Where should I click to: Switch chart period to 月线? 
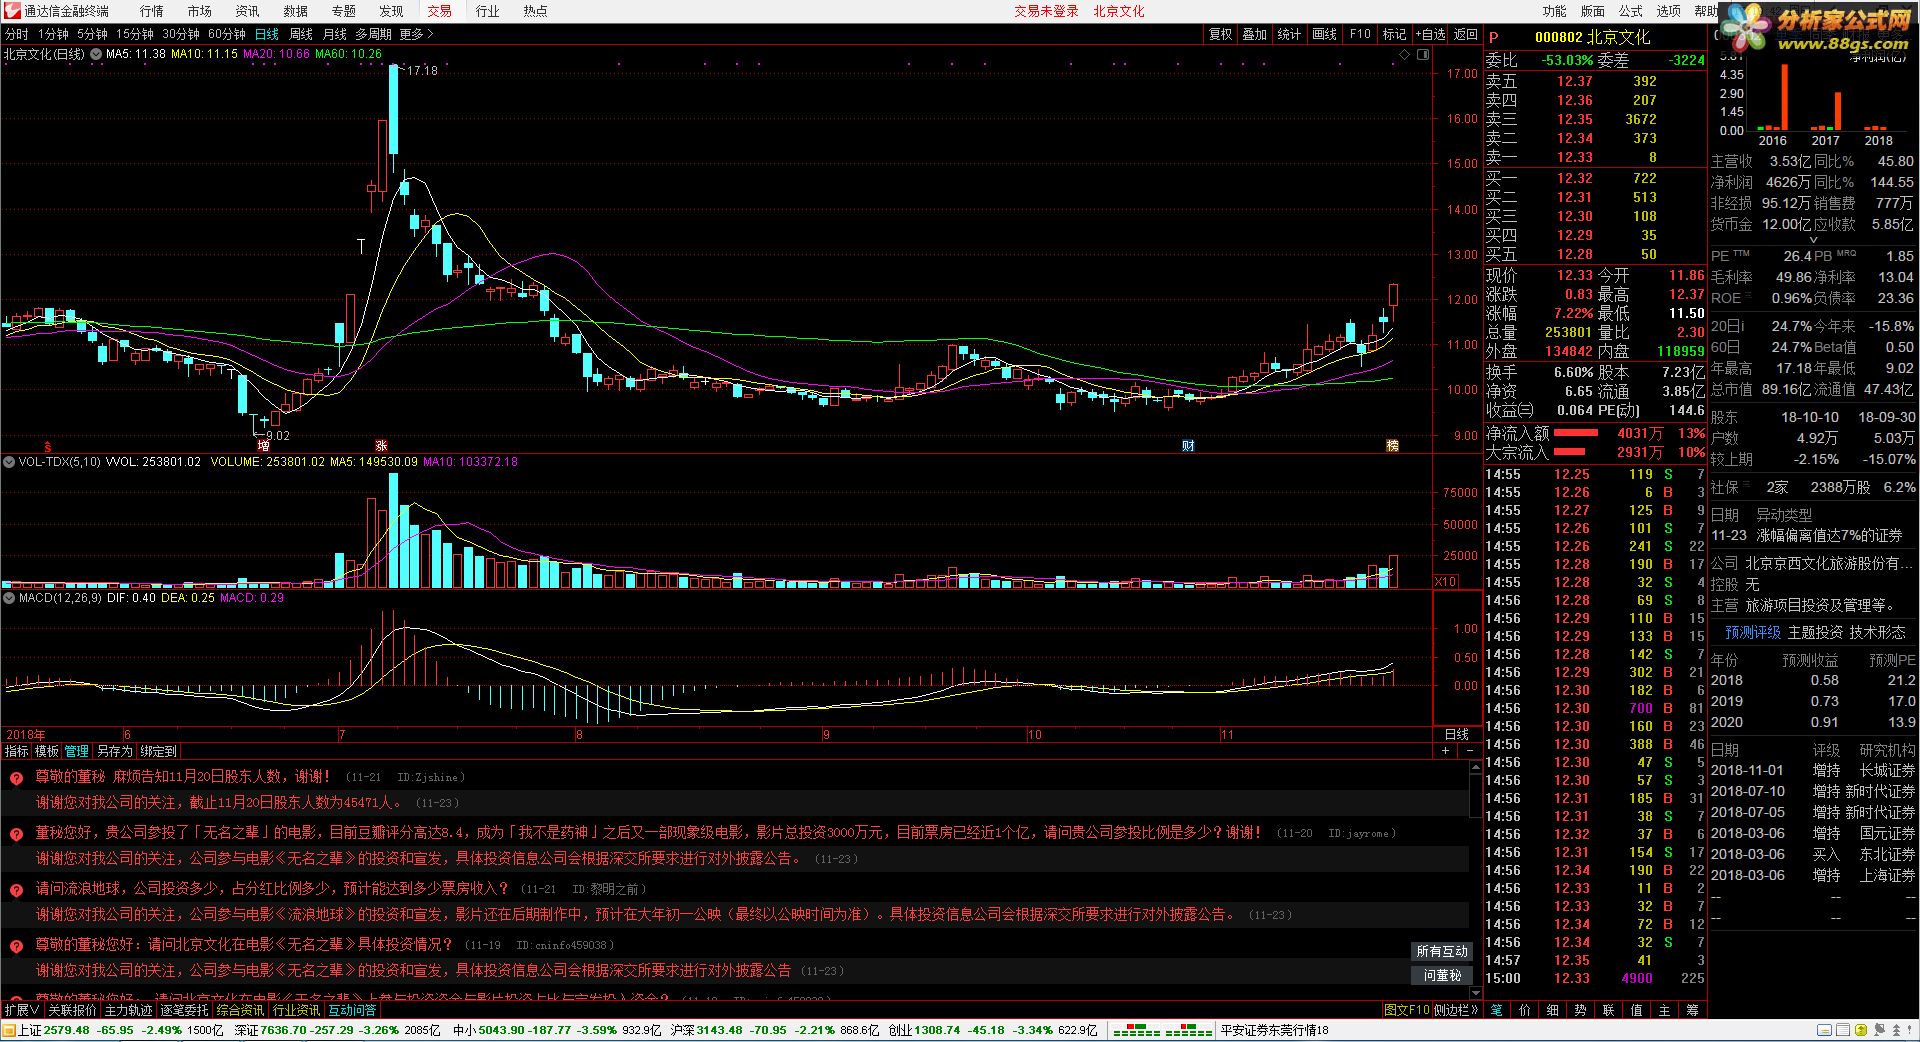pos(335,34)
